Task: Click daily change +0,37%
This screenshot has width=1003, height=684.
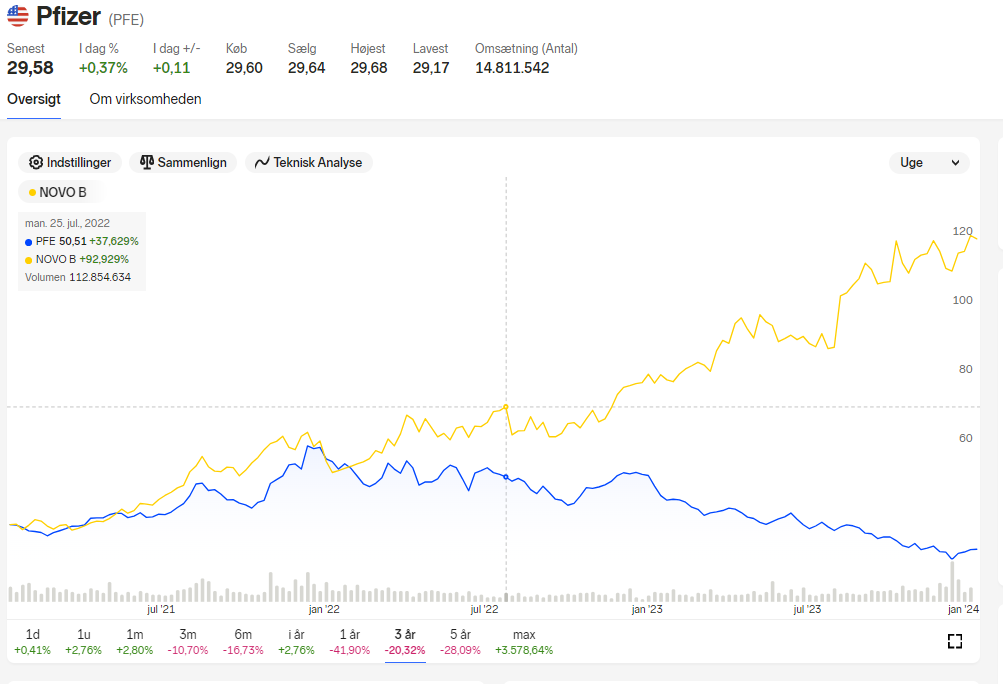Action: tap(103, 68)
